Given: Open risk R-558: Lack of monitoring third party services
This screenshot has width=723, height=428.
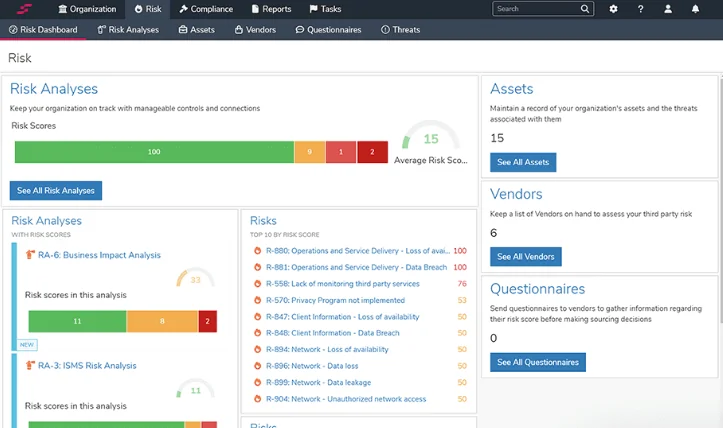Looking at the screenshot, I should pyautogui.click(x=343, y=284).
